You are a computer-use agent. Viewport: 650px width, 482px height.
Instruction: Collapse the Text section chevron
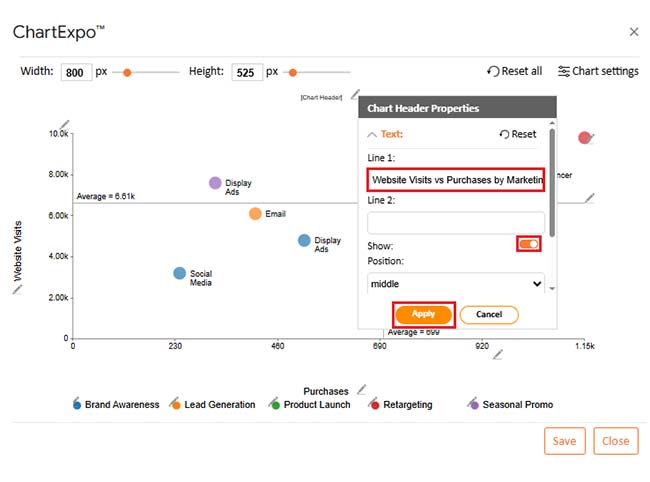372,134
